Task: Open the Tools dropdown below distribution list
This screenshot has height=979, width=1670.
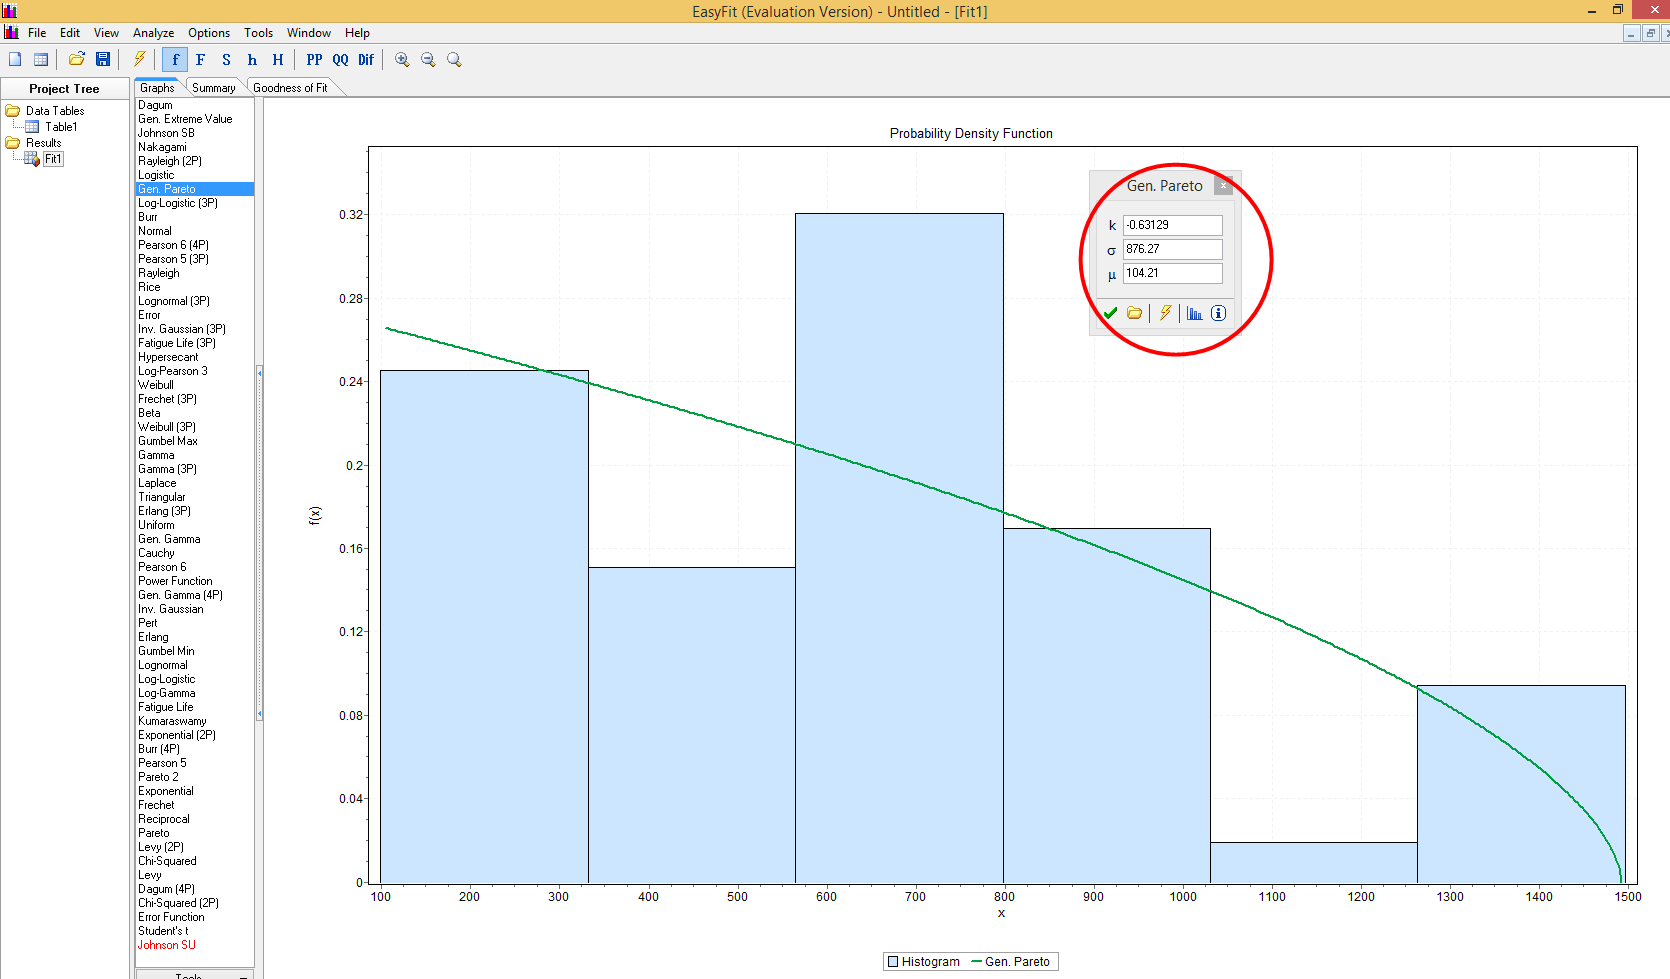Action: (194, 974)
